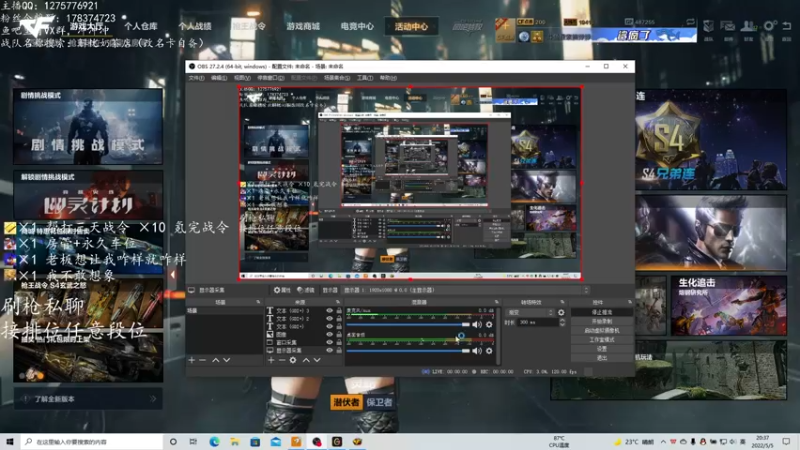Open 麦克风/Aux audio settings gear
Viewport: 800px width, 450px height.
coord(489,324)
